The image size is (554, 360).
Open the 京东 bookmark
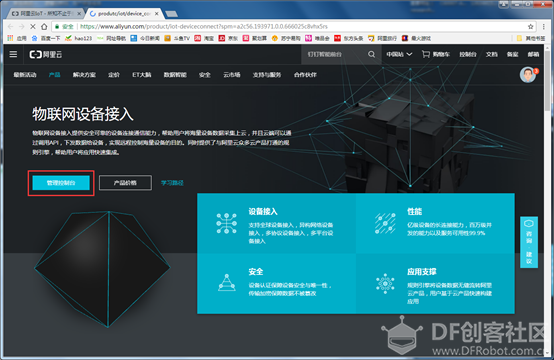click(228, 38)
